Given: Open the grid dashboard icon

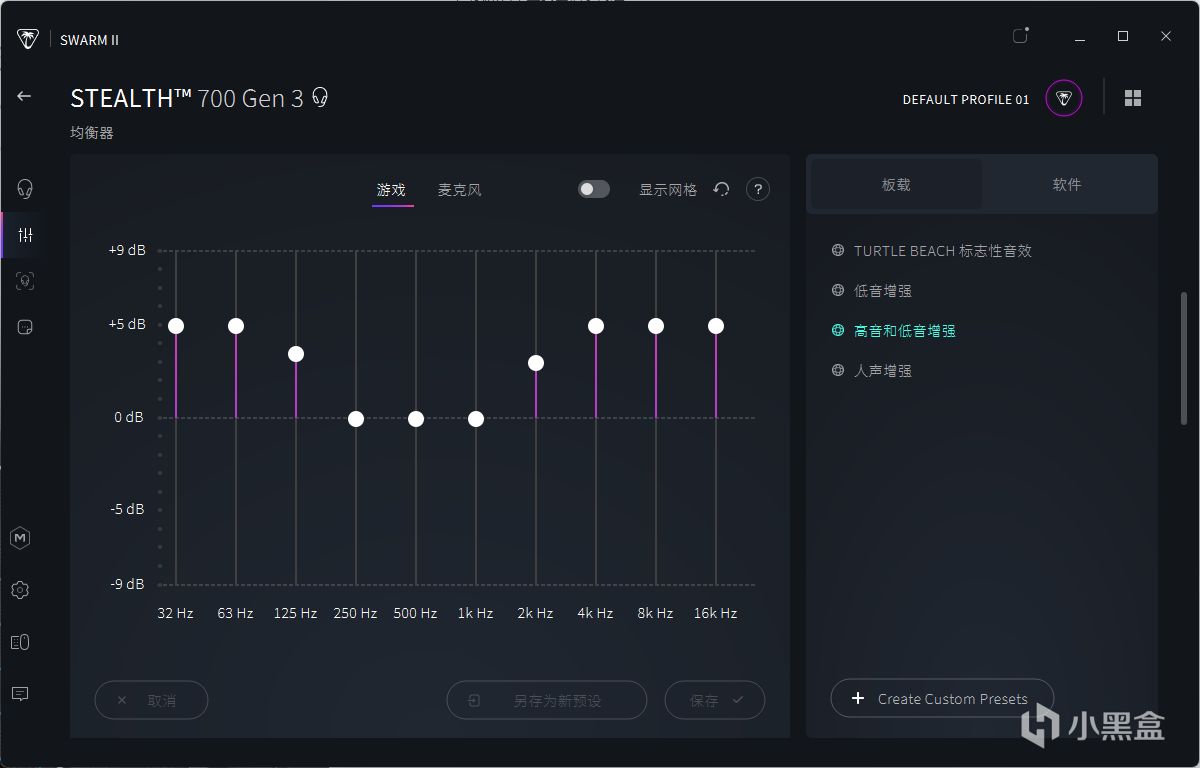Looking at the screenshot, I should [1133, 98].
